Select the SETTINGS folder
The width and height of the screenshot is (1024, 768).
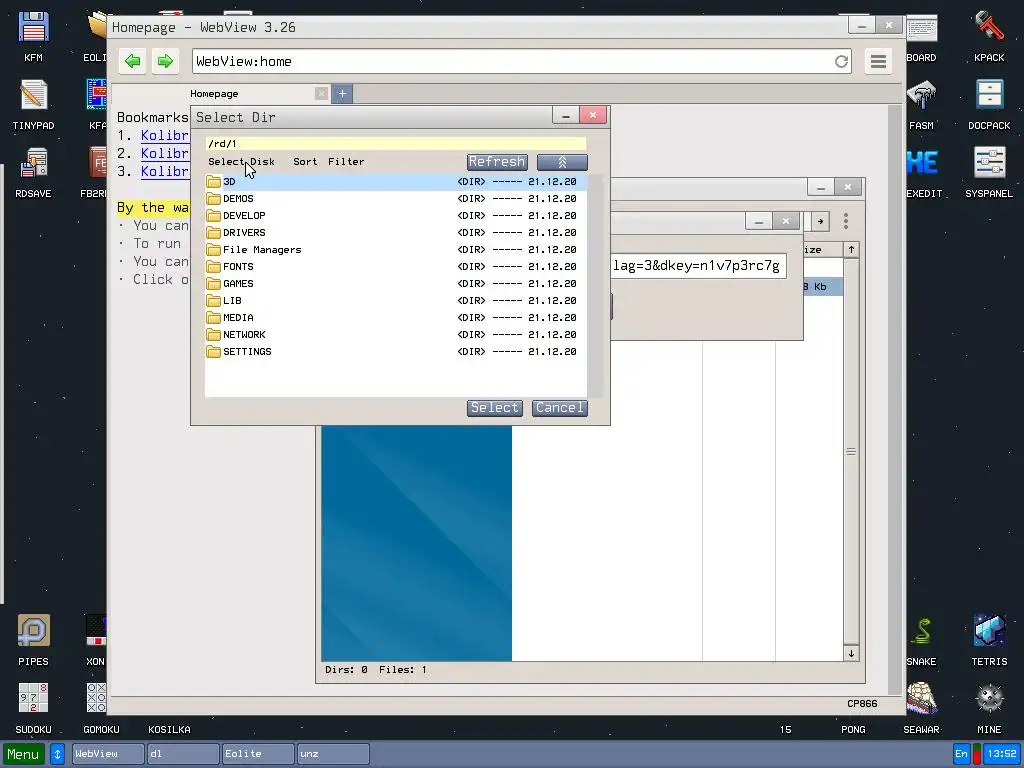point(396,351)
